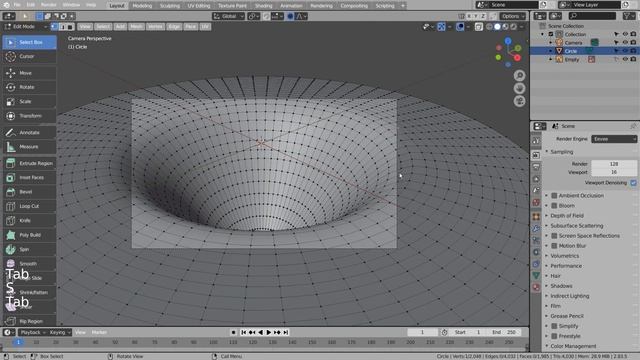Open the Vertex menu in viewport header
The image size is (640, 360).
[155, 27]
